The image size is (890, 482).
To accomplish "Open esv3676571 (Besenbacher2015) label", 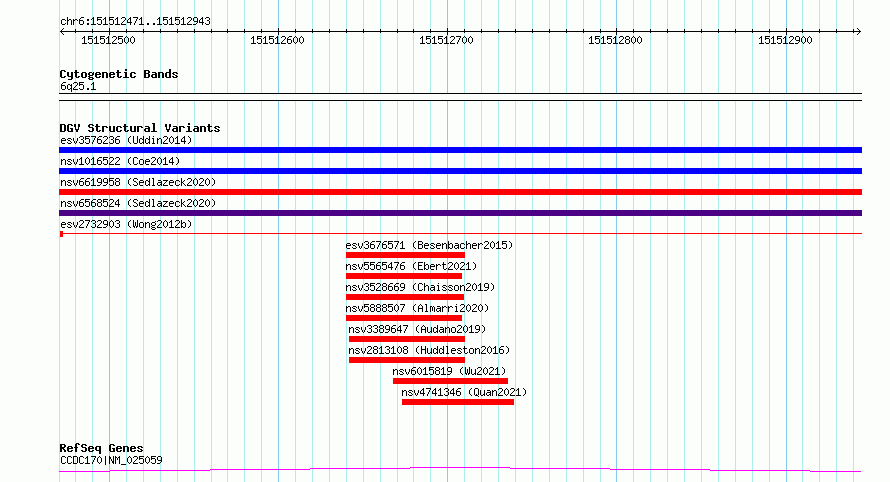I will click(429, 245).
